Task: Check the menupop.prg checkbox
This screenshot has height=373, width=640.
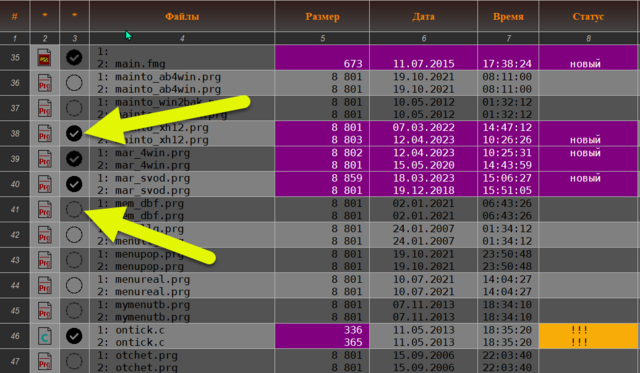Action: point(74,260)
